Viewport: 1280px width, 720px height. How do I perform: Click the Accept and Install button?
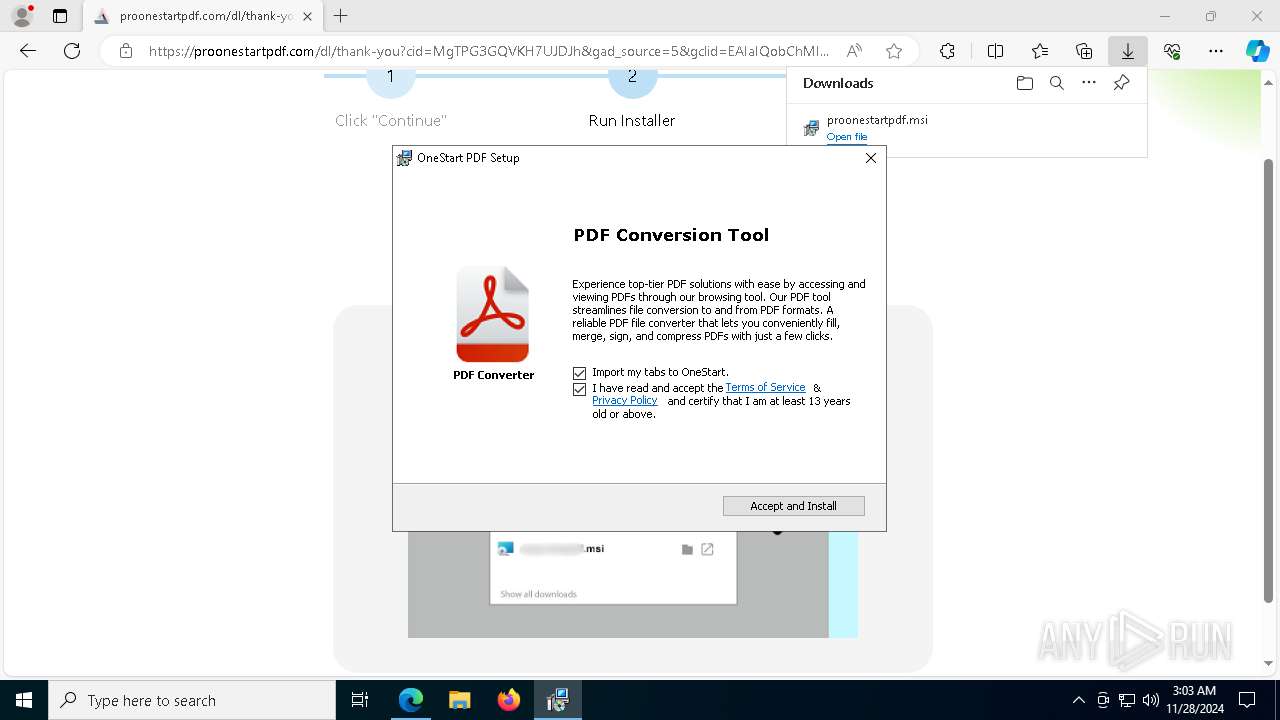[x=793, y=506]
